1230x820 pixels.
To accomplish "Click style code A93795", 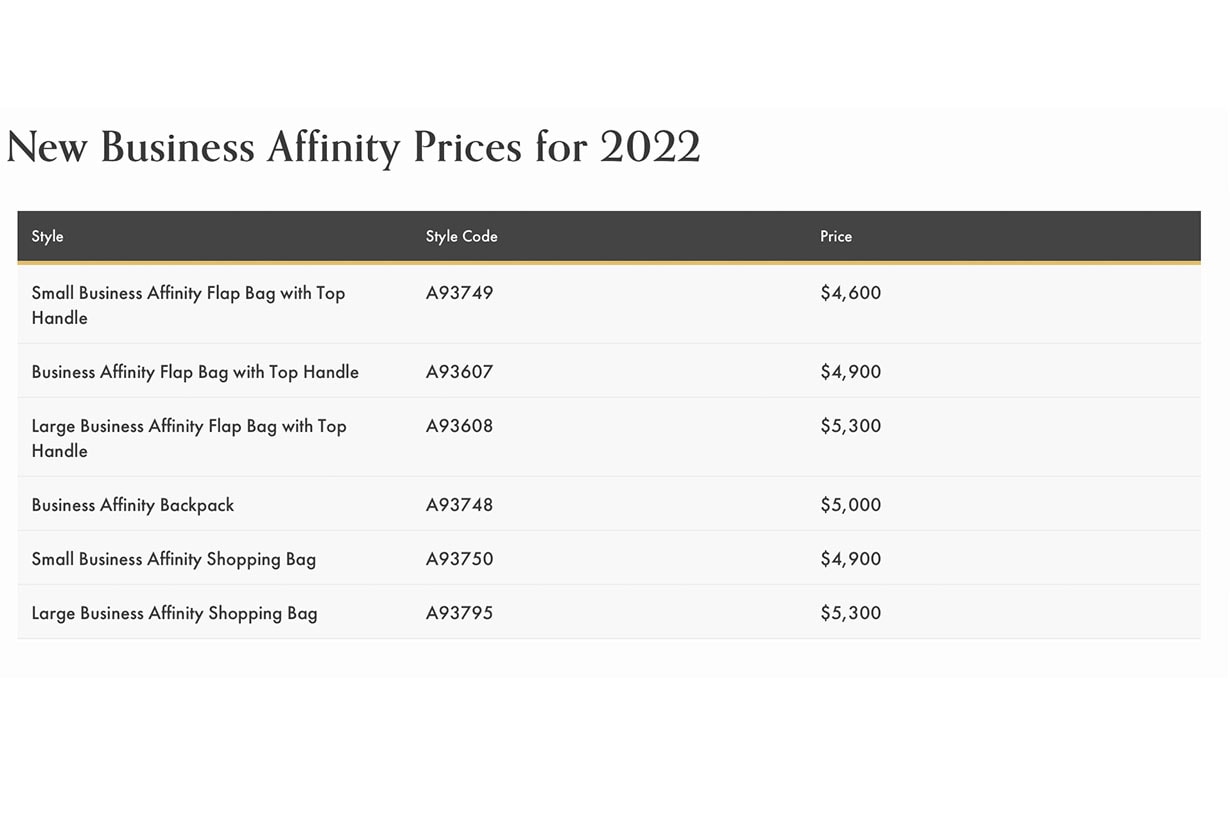I will (459, 613).
